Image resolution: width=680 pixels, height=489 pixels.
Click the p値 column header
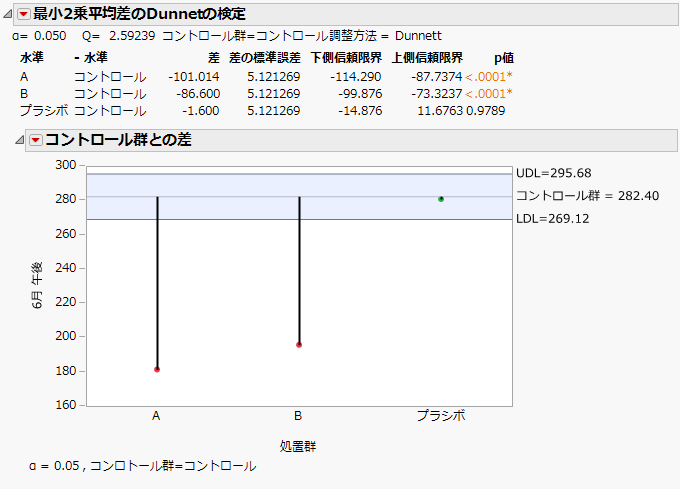tap(504, 58)
